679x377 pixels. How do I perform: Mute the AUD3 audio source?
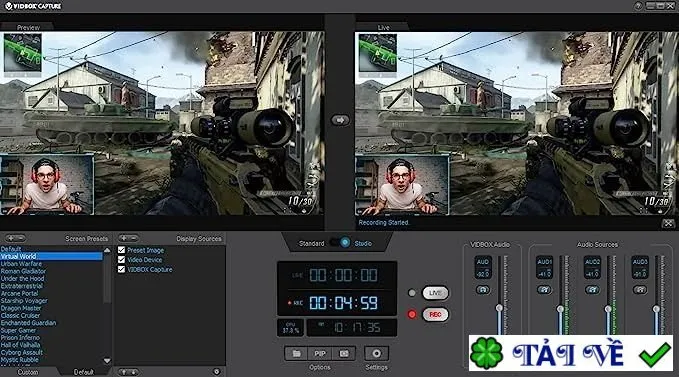click(x=640, y=290)
